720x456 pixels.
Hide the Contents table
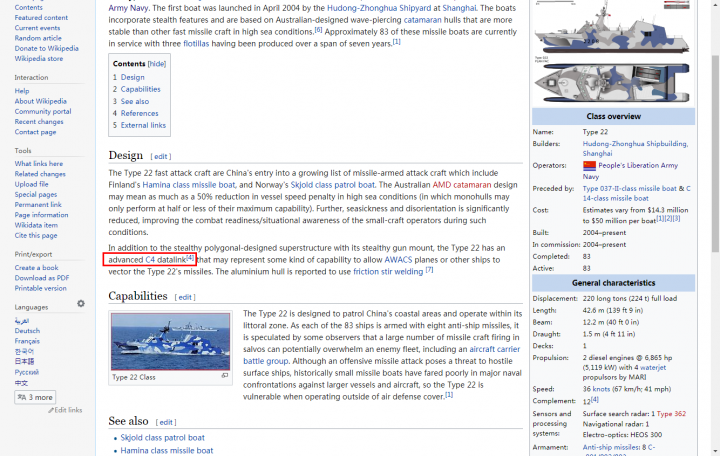point(157,64)
